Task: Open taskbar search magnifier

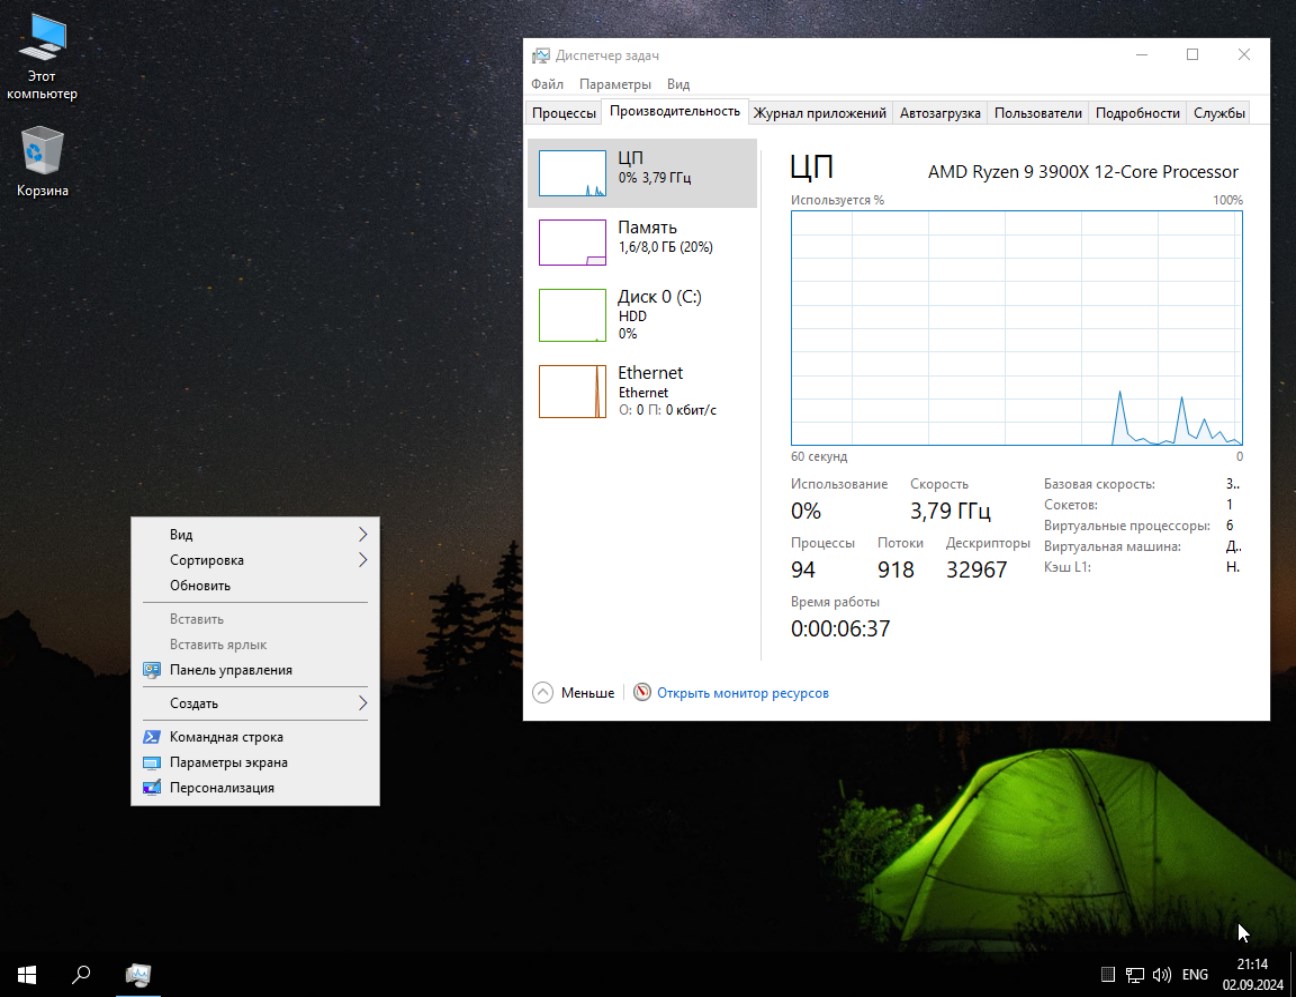Action: click(81, 974)
